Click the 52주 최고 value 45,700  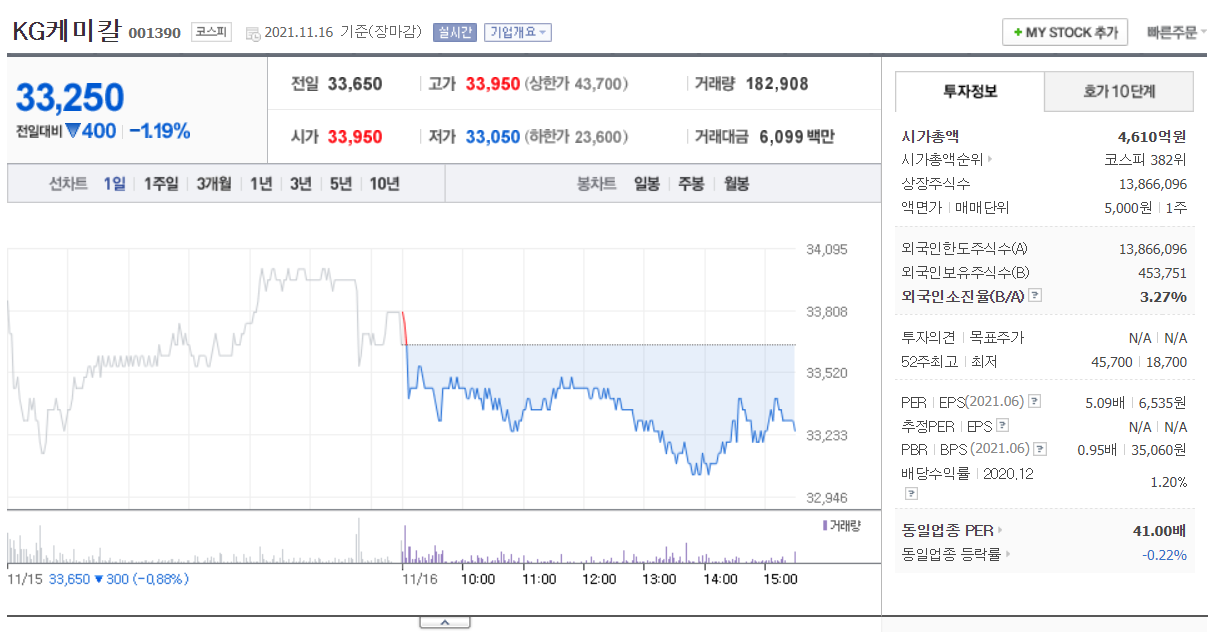point(1110,362)
